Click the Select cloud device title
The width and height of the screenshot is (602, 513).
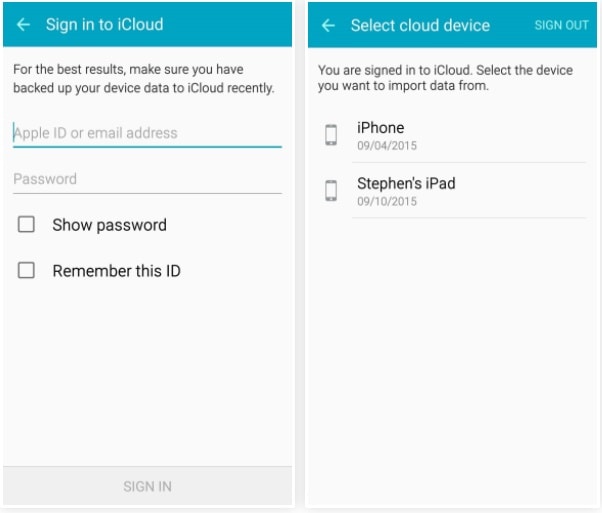(x=420, y=25)
